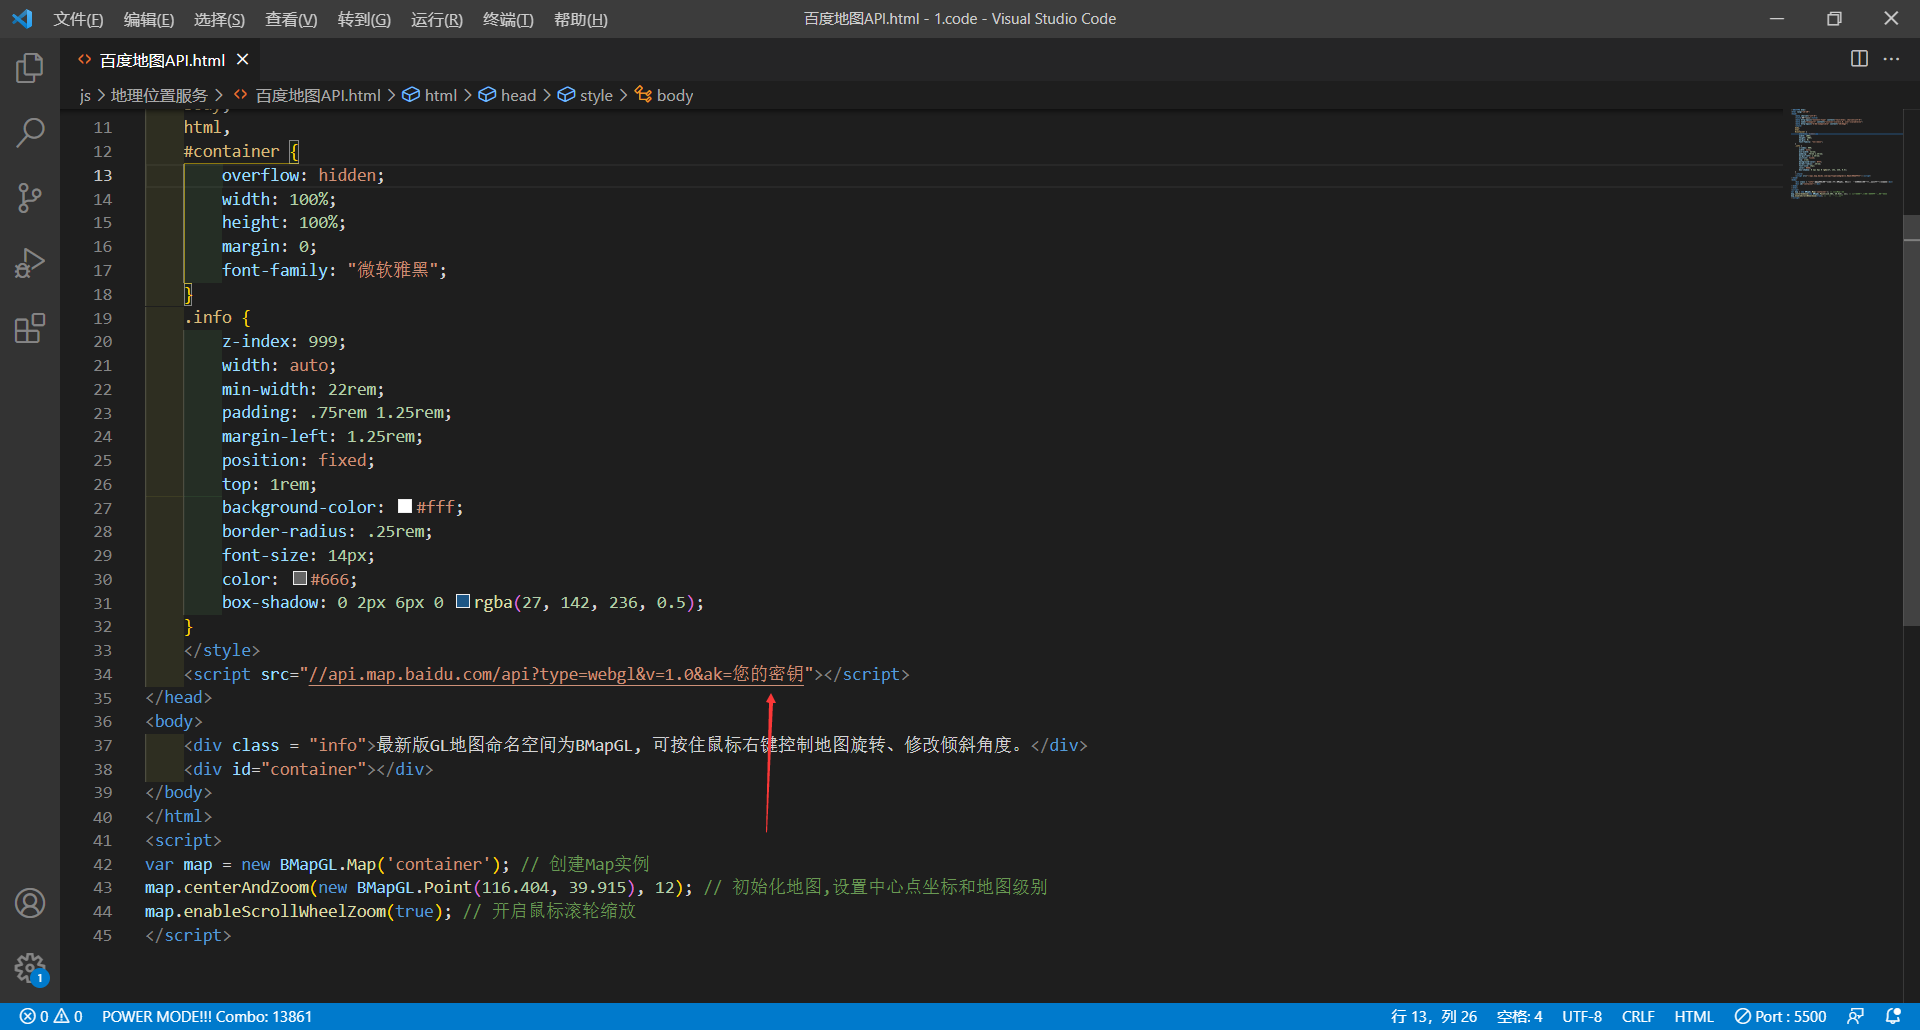
Task: Click the code minimap overview
Action: click(x=1844, y=153)
